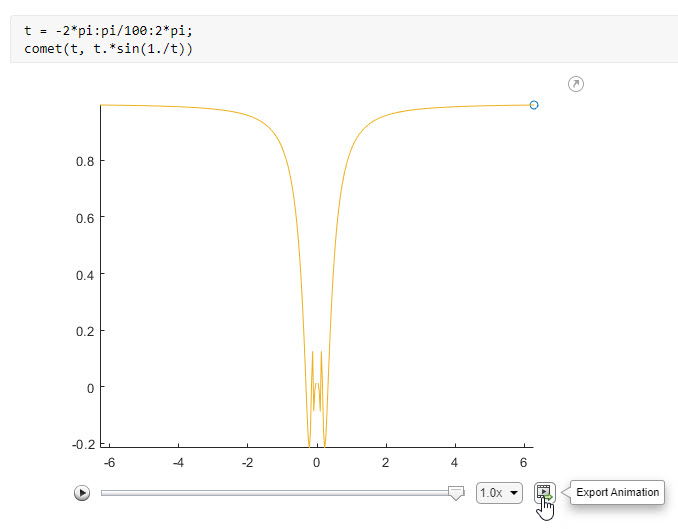Click x-axis tick label -4

click(x=178, y=463)
